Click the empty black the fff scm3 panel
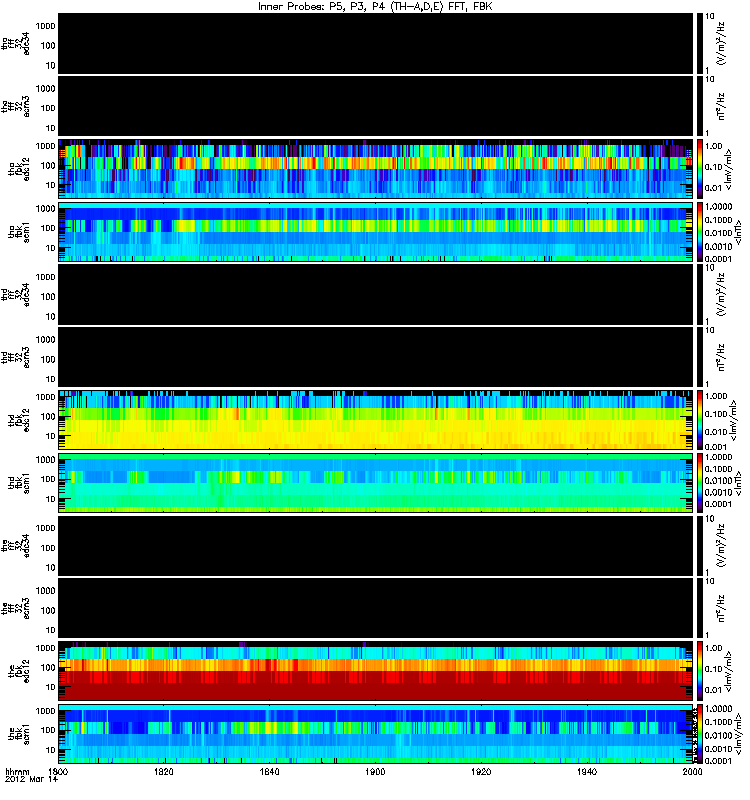The width and height of the screenshot is (750, 800). 376,608
